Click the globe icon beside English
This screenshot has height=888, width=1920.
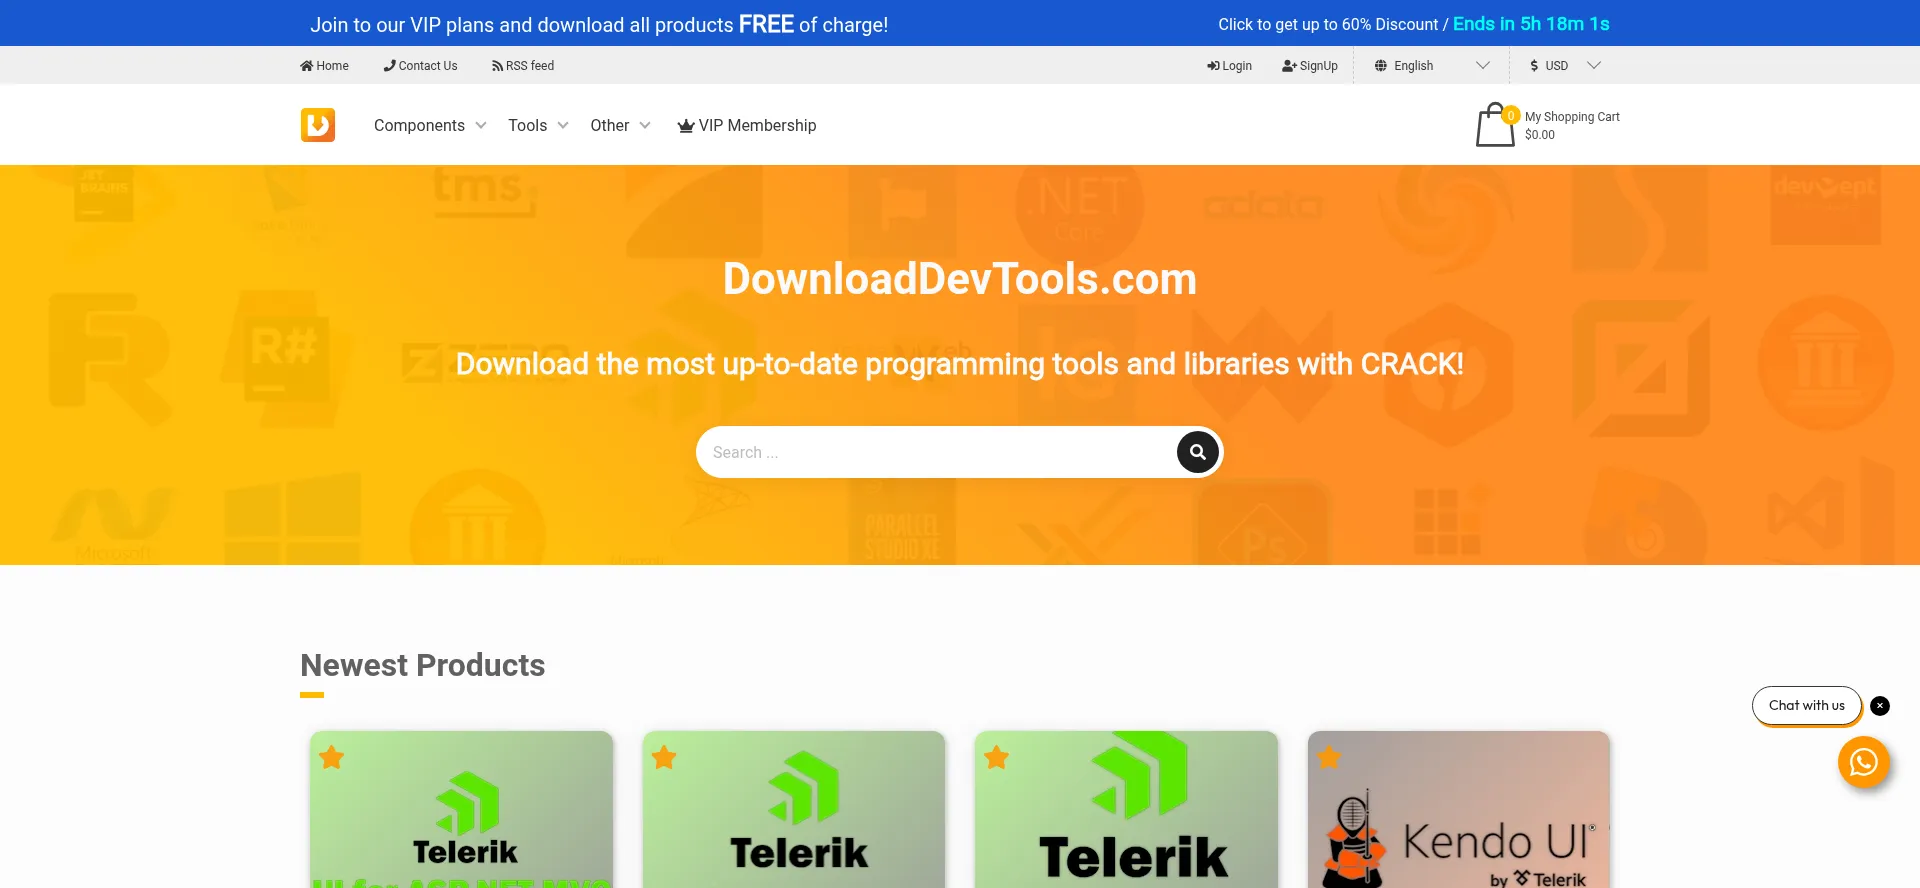(1381, 66)
